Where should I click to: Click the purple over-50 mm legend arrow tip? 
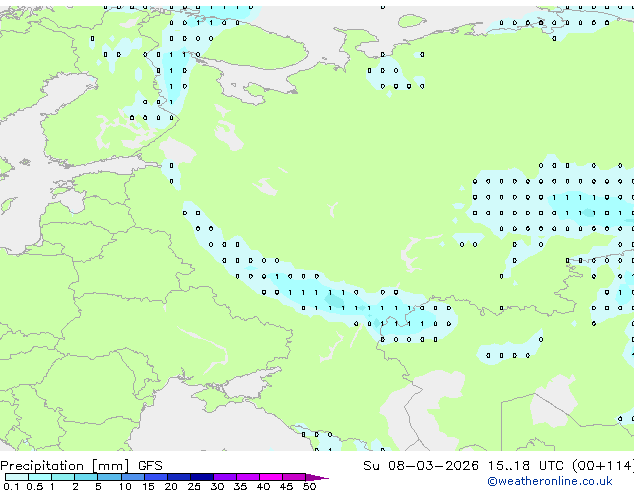click(317, 477)
